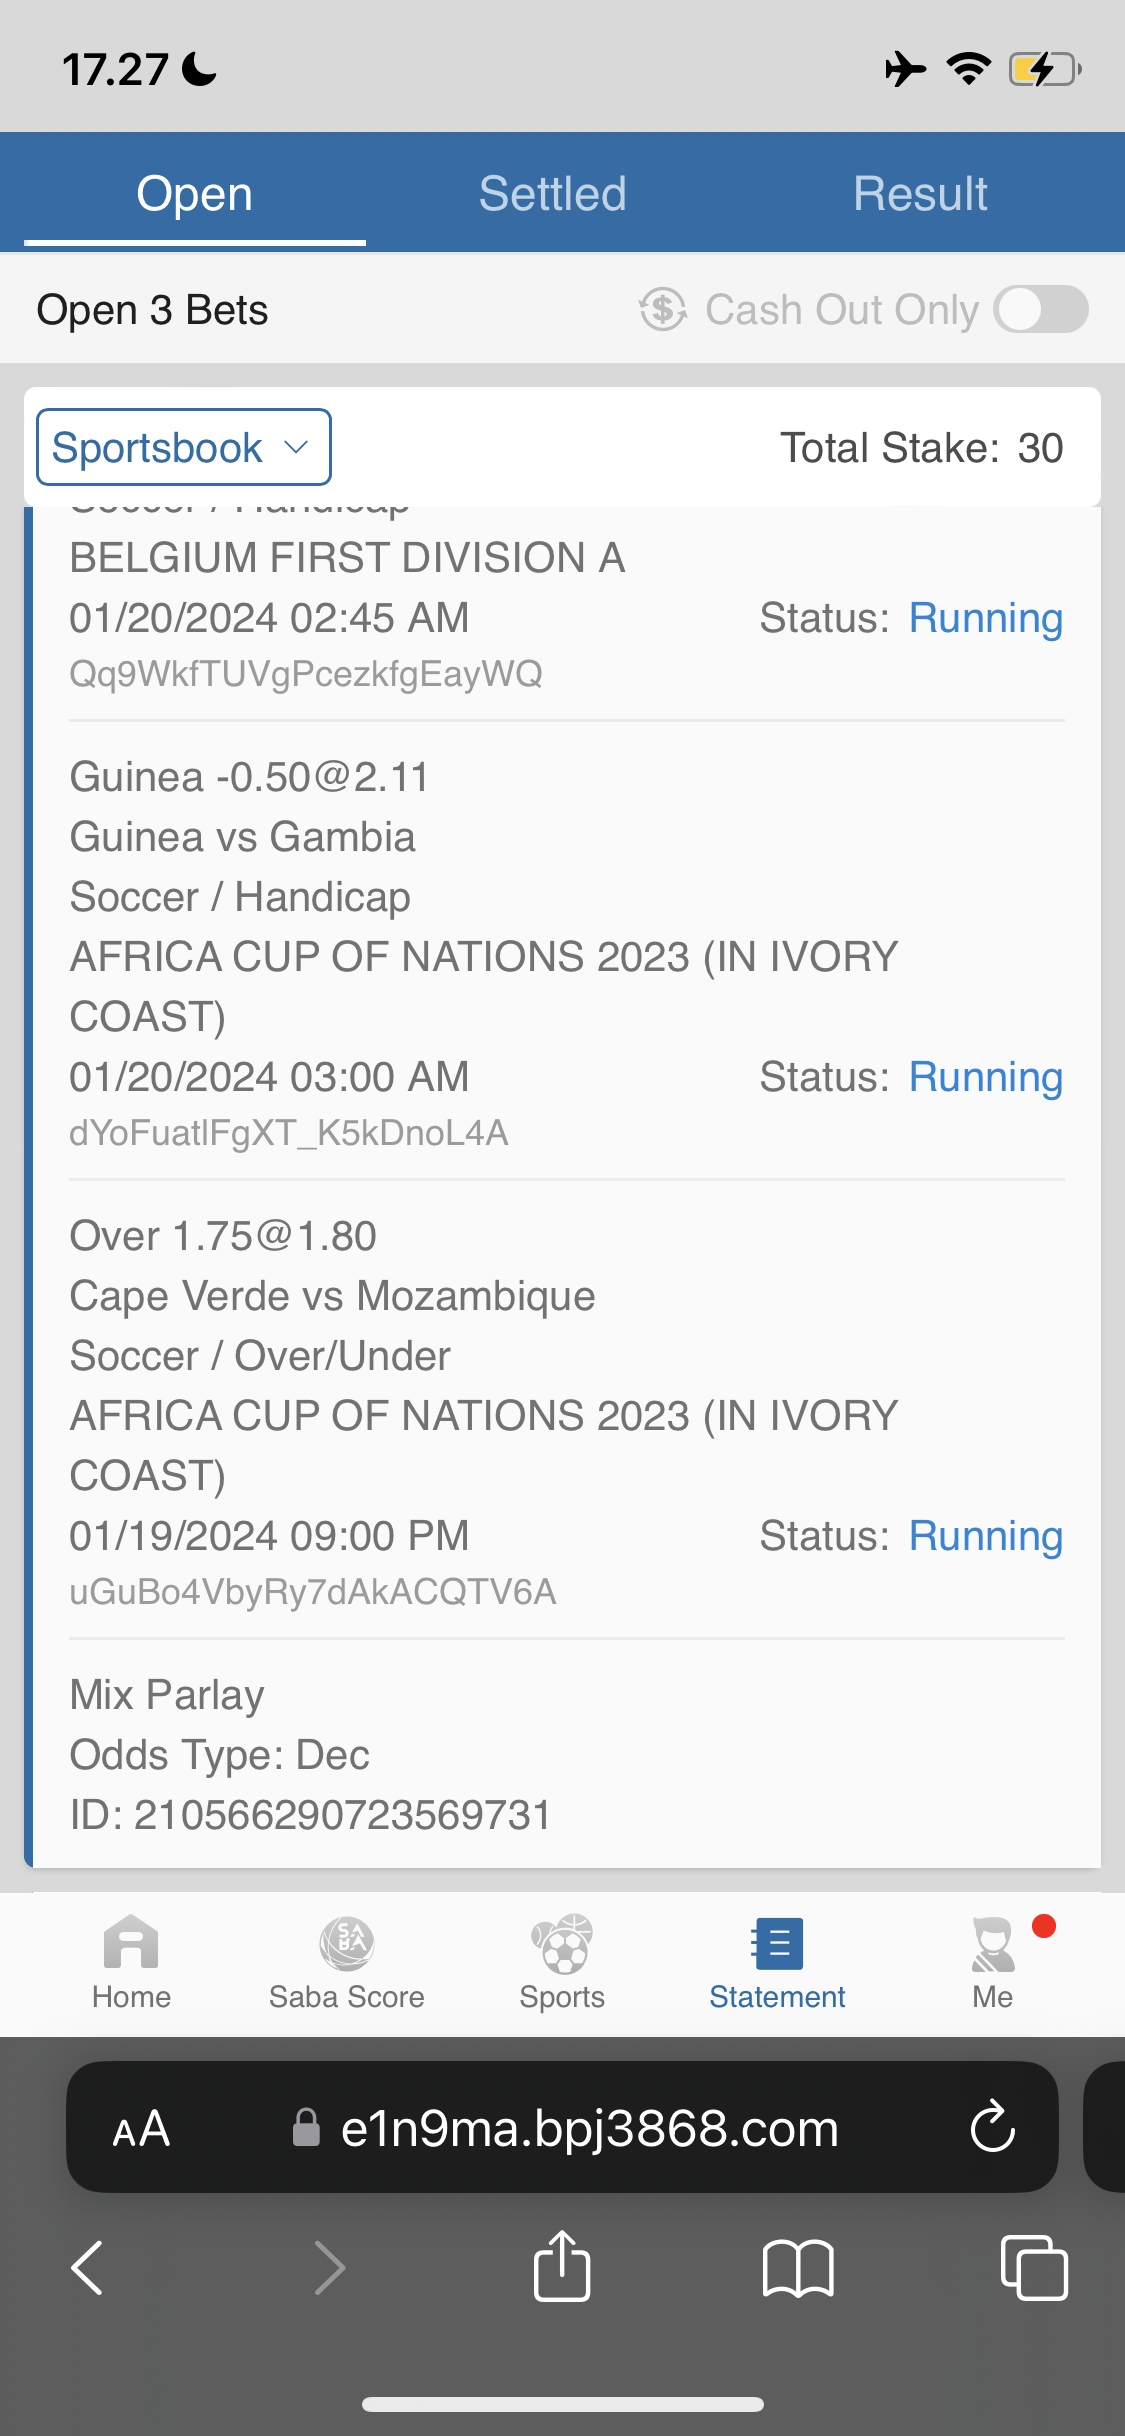Open the Me profile icon
The width and height of the screenshot is (1125, 2436).
tap(992, 1944)
